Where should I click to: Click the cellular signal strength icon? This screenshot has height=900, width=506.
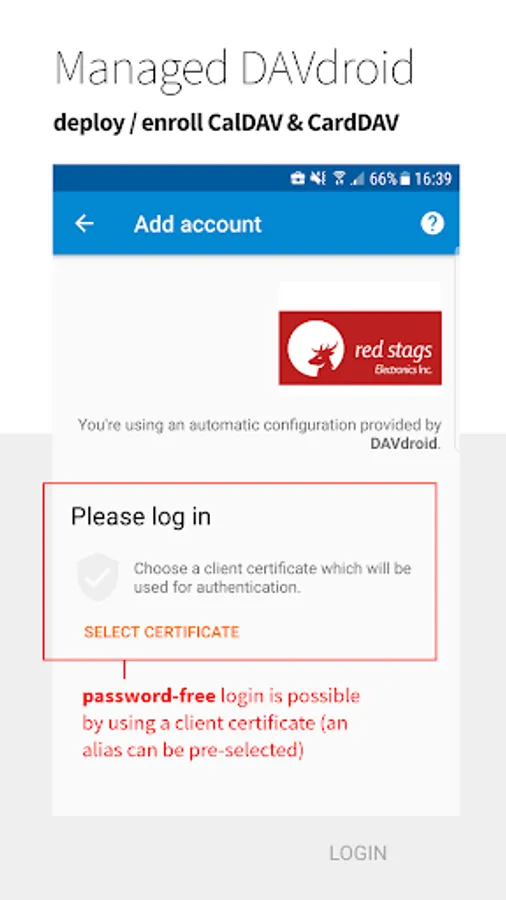click(x=358, y=179)
